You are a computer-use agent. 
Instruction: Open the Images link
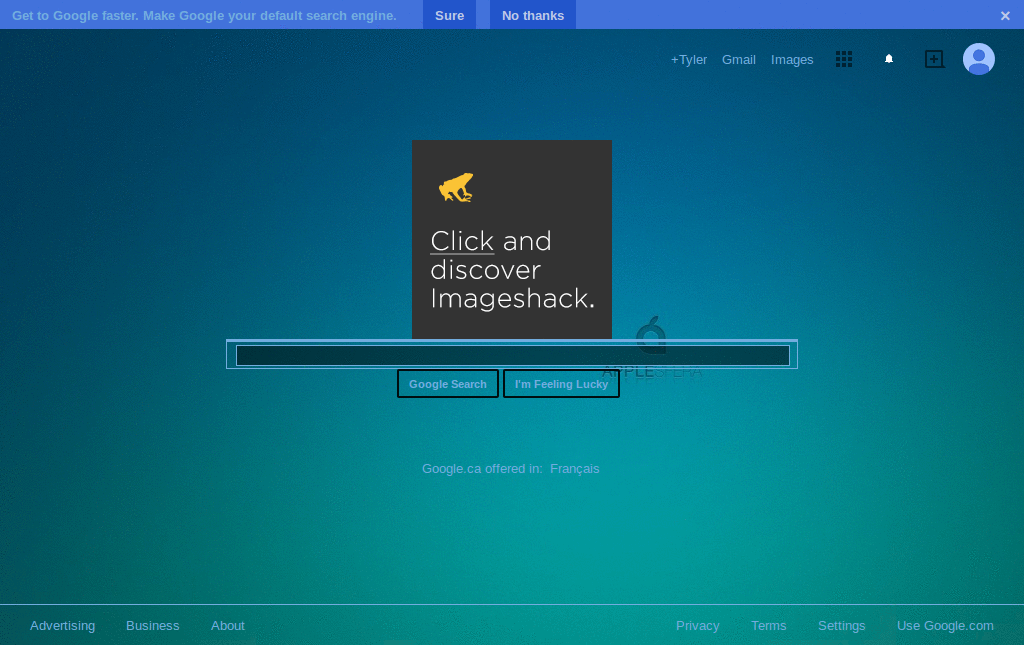point(792,59)
